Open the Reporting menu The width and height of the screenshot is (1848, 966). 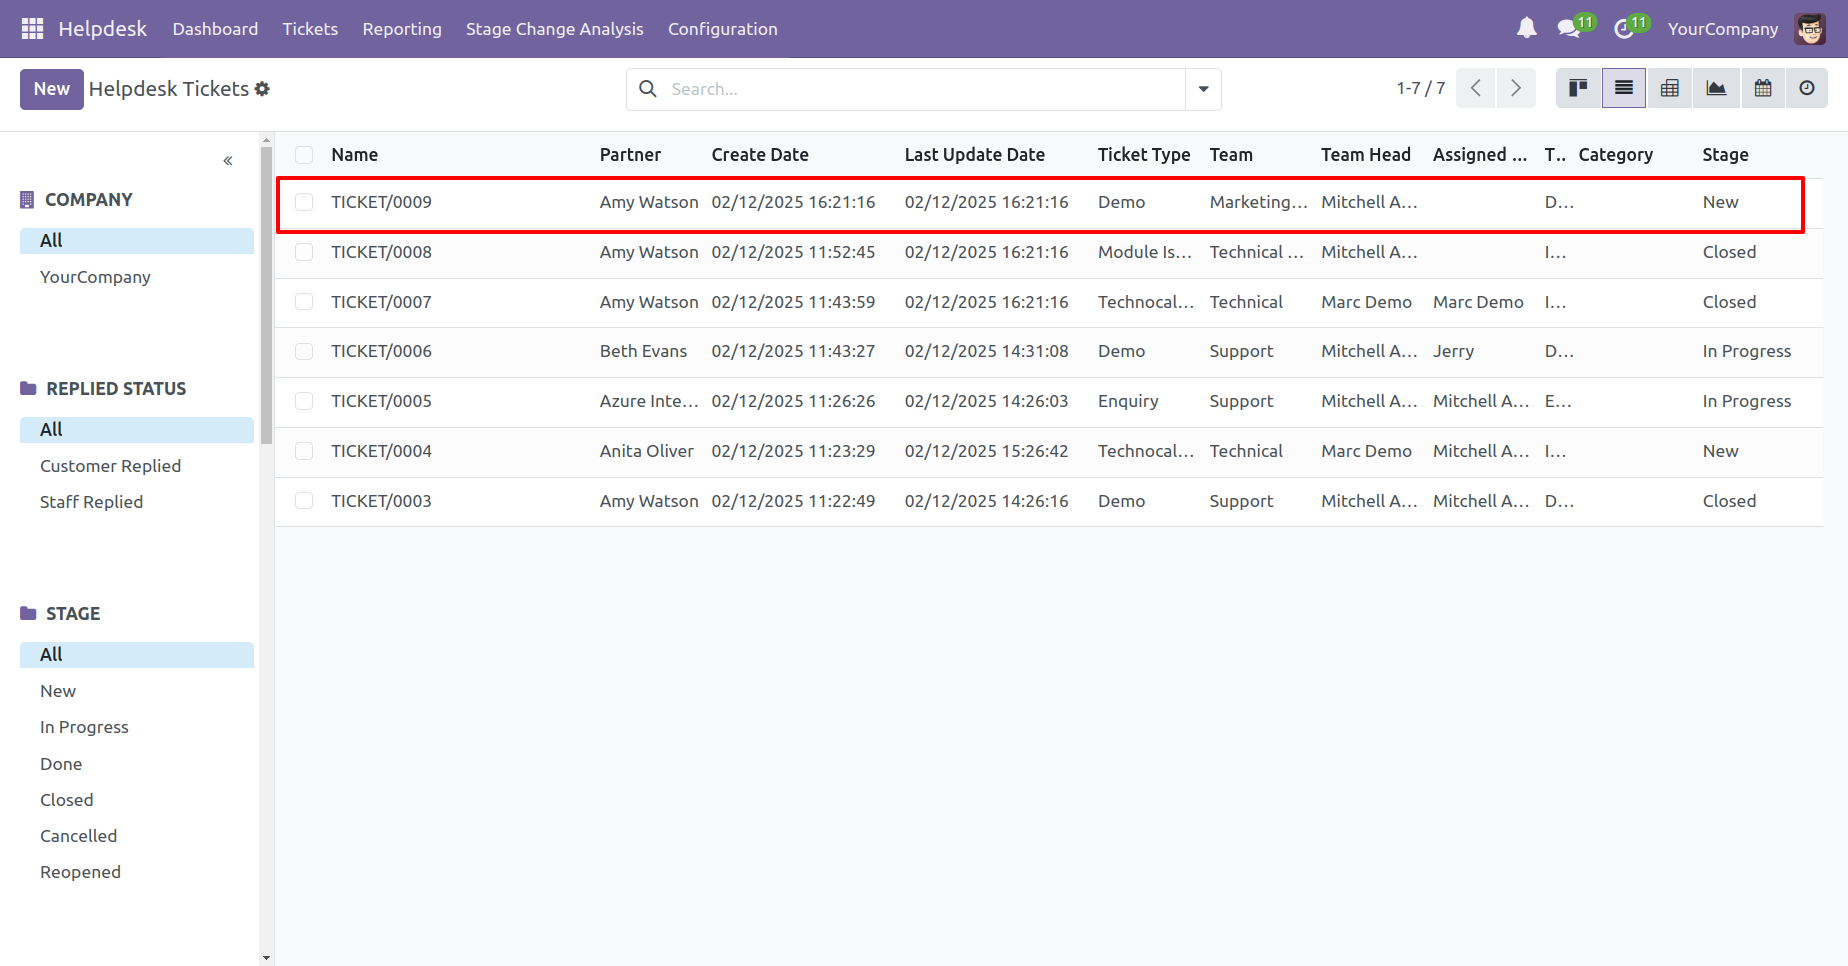[402, 29]
